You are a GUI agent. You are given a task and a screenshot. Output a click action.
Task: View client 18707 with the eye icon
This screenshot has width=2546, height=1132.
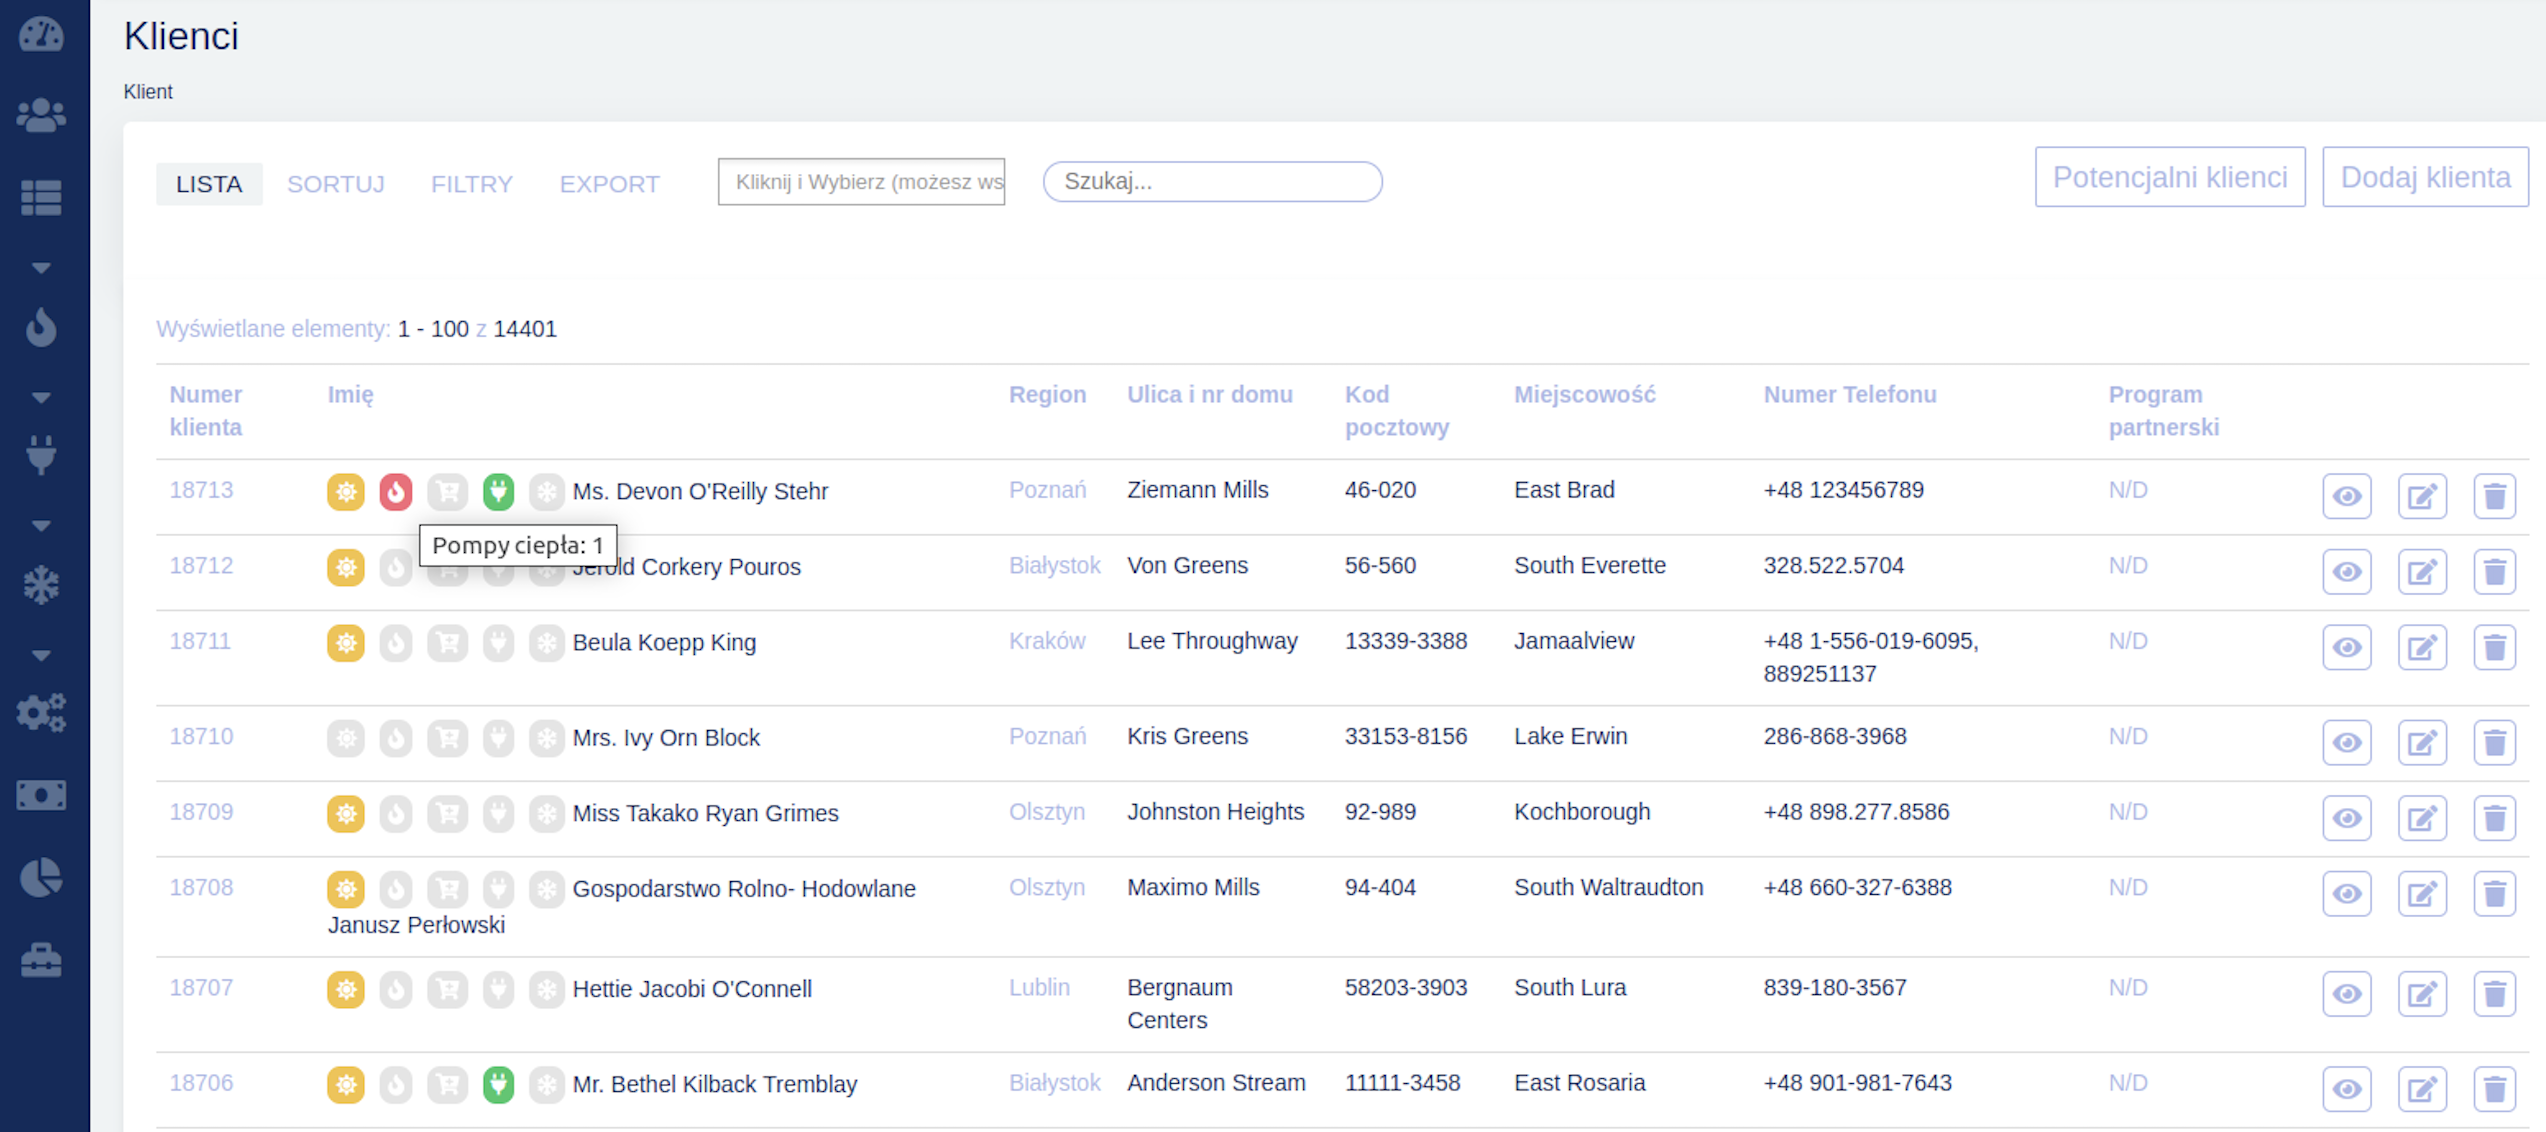(x=2347, y=994)
